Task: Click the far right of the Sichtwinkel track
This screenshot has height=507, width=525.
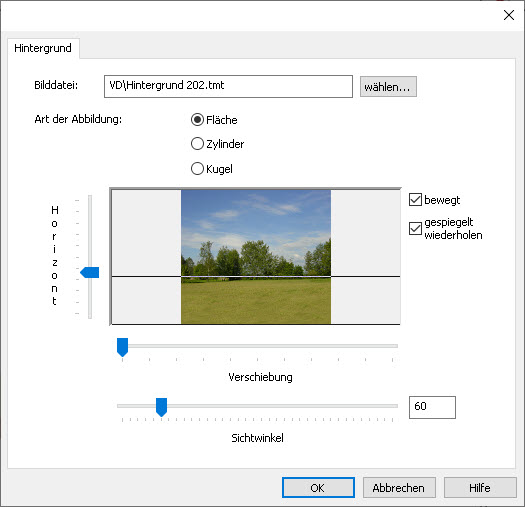Action: click(395, 406)
